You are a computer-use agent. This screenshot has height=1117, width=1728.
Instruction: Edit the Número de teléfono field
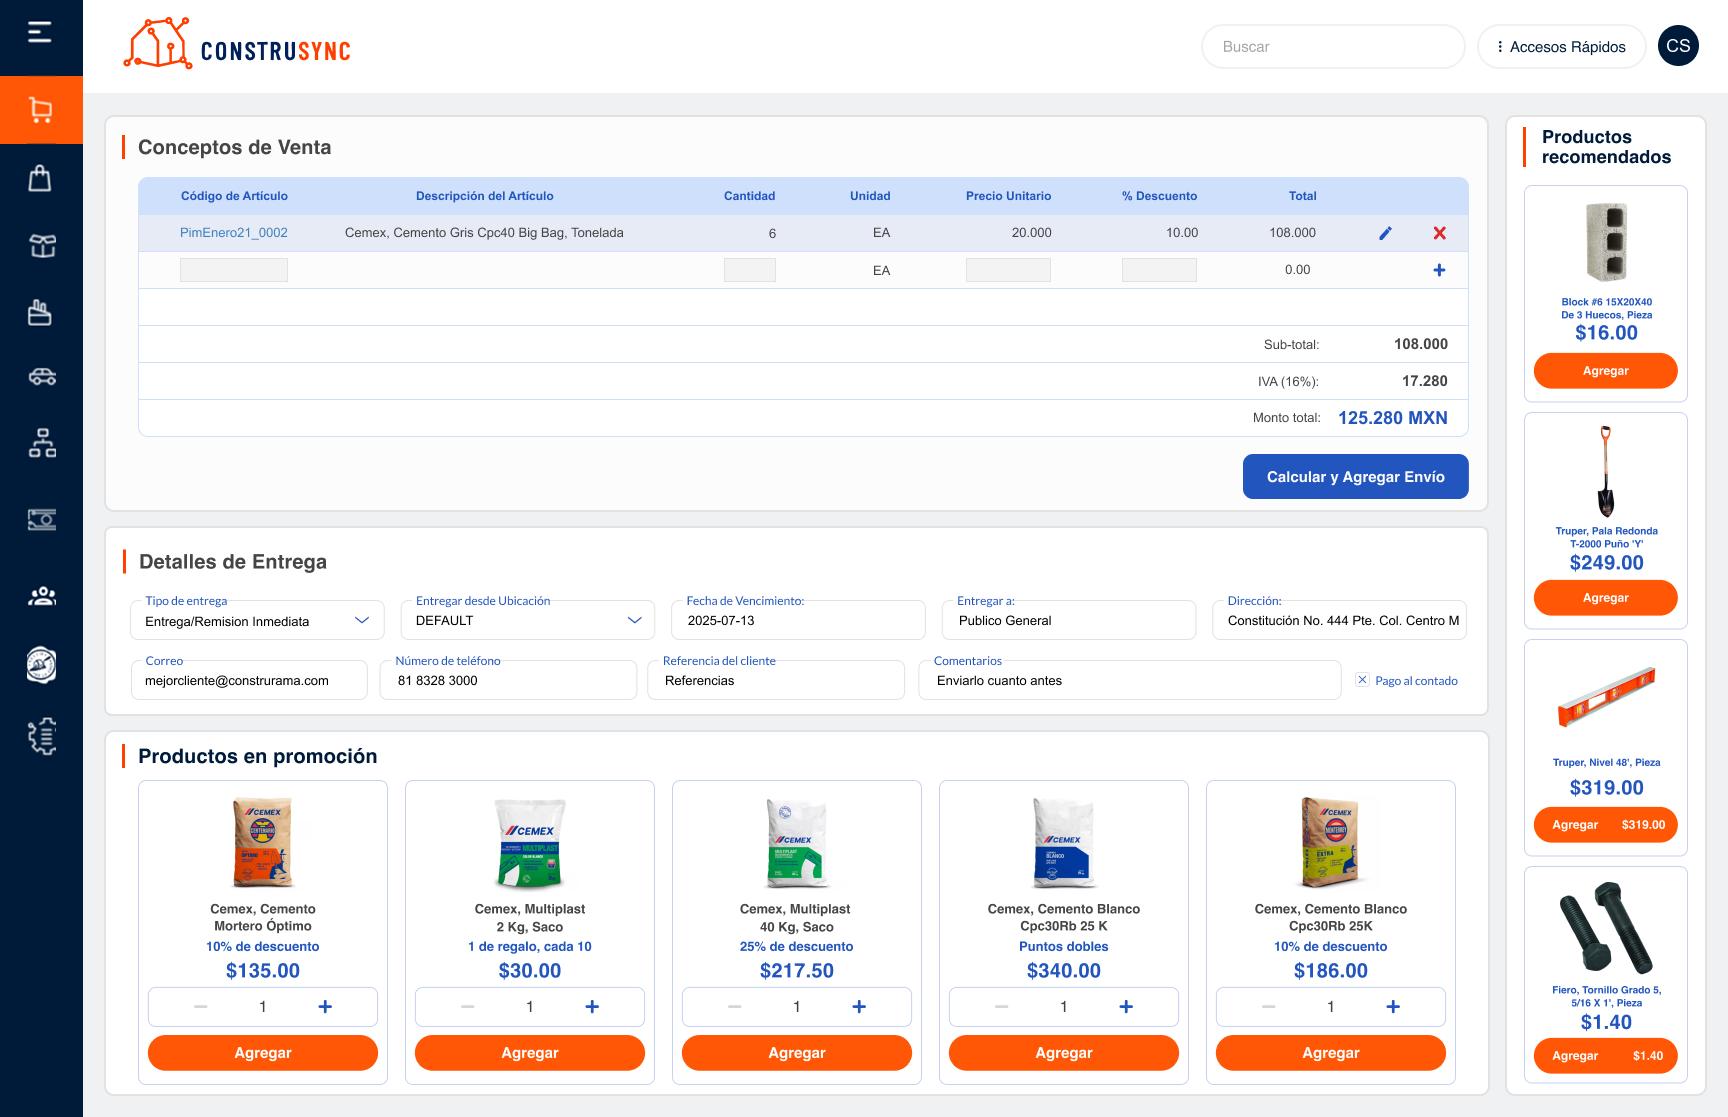[x=508, y=680]
